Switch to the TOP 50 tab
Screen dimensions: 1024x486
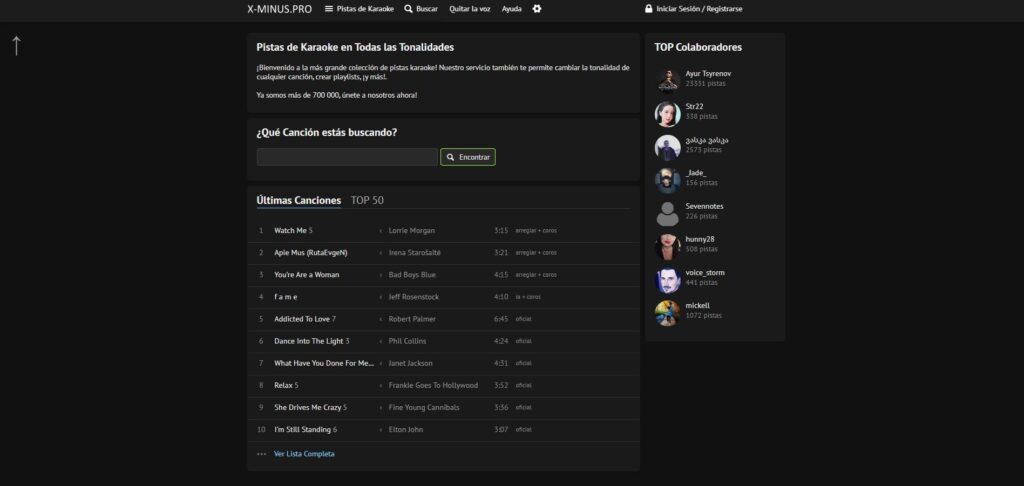tap(367, 201)
